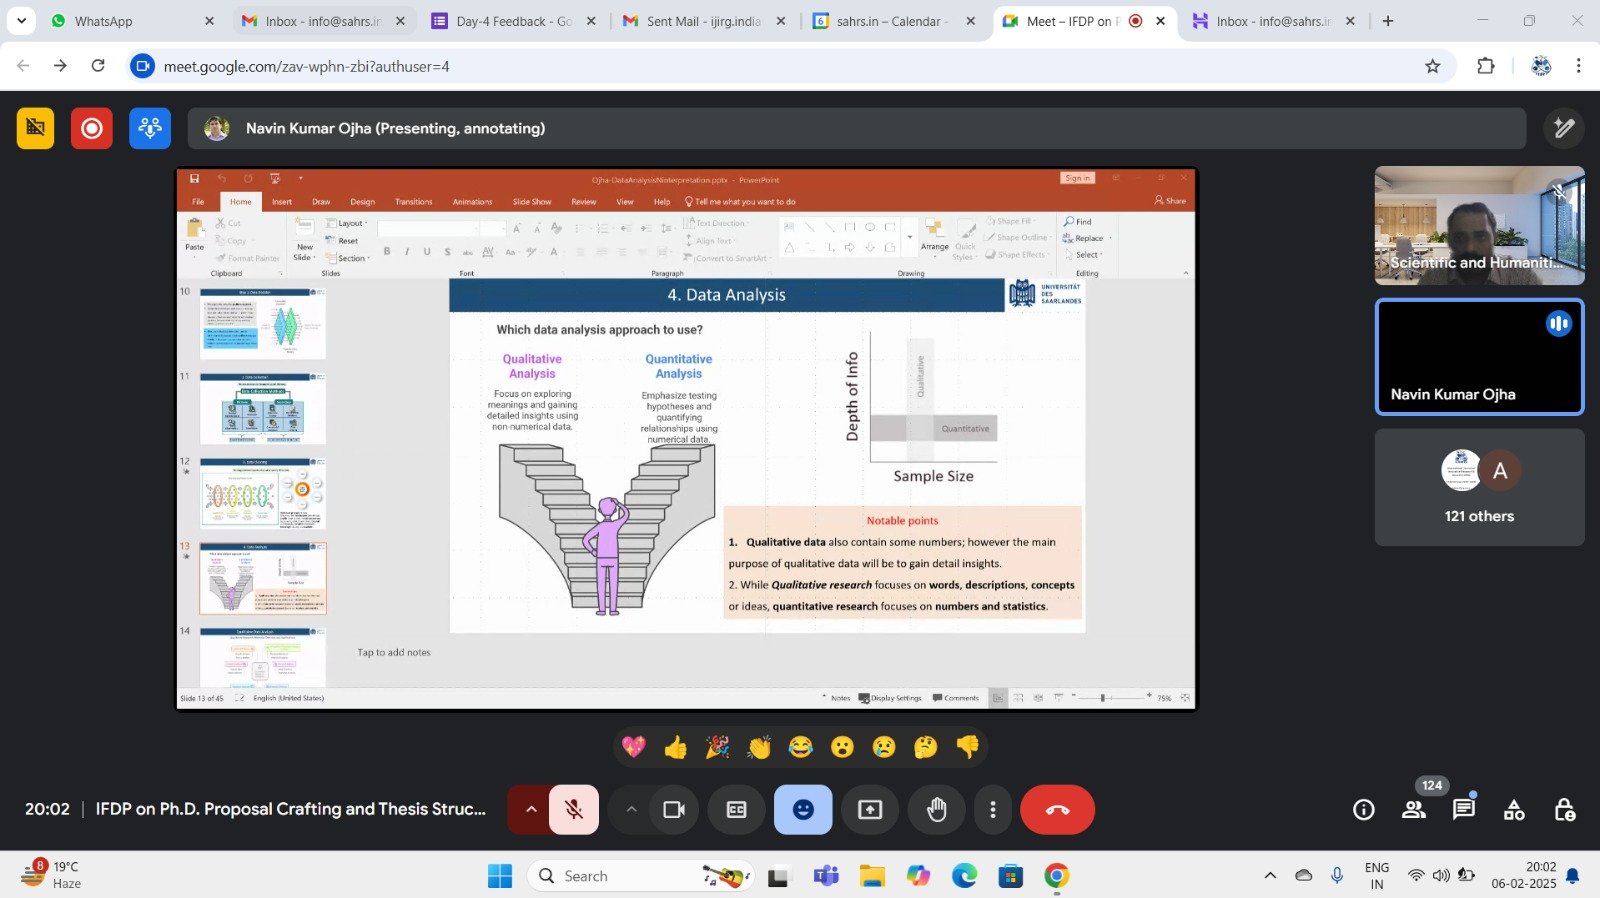Open the in-call chat panel

coord(1463,810)
